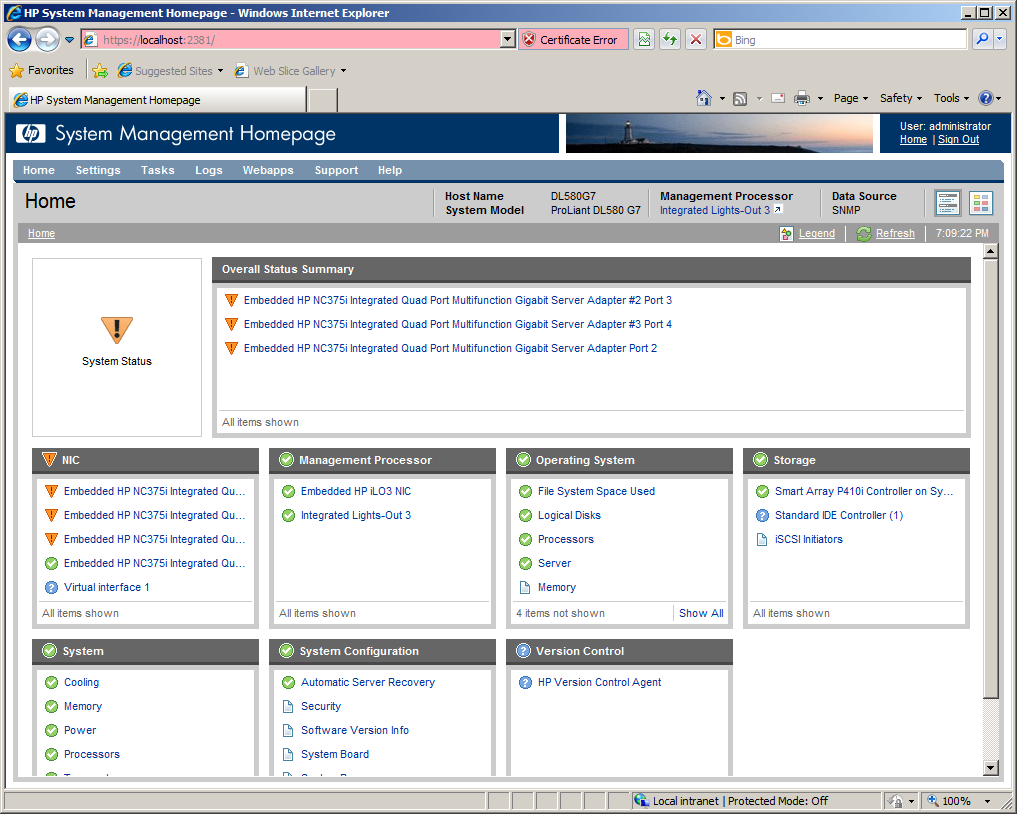Viewport: 1017px width, 814px height.
Task: Click the Read Mail icon
Action: (778, 98)
